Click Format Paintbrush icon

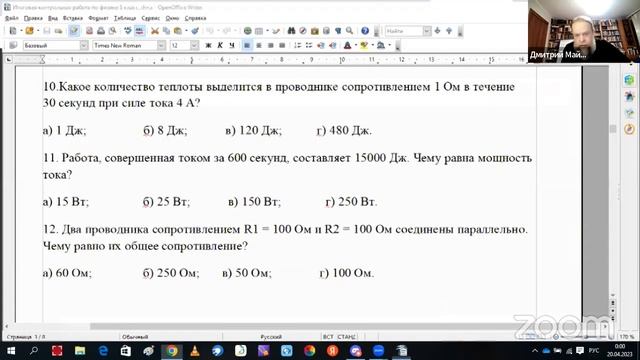(195, 31)
